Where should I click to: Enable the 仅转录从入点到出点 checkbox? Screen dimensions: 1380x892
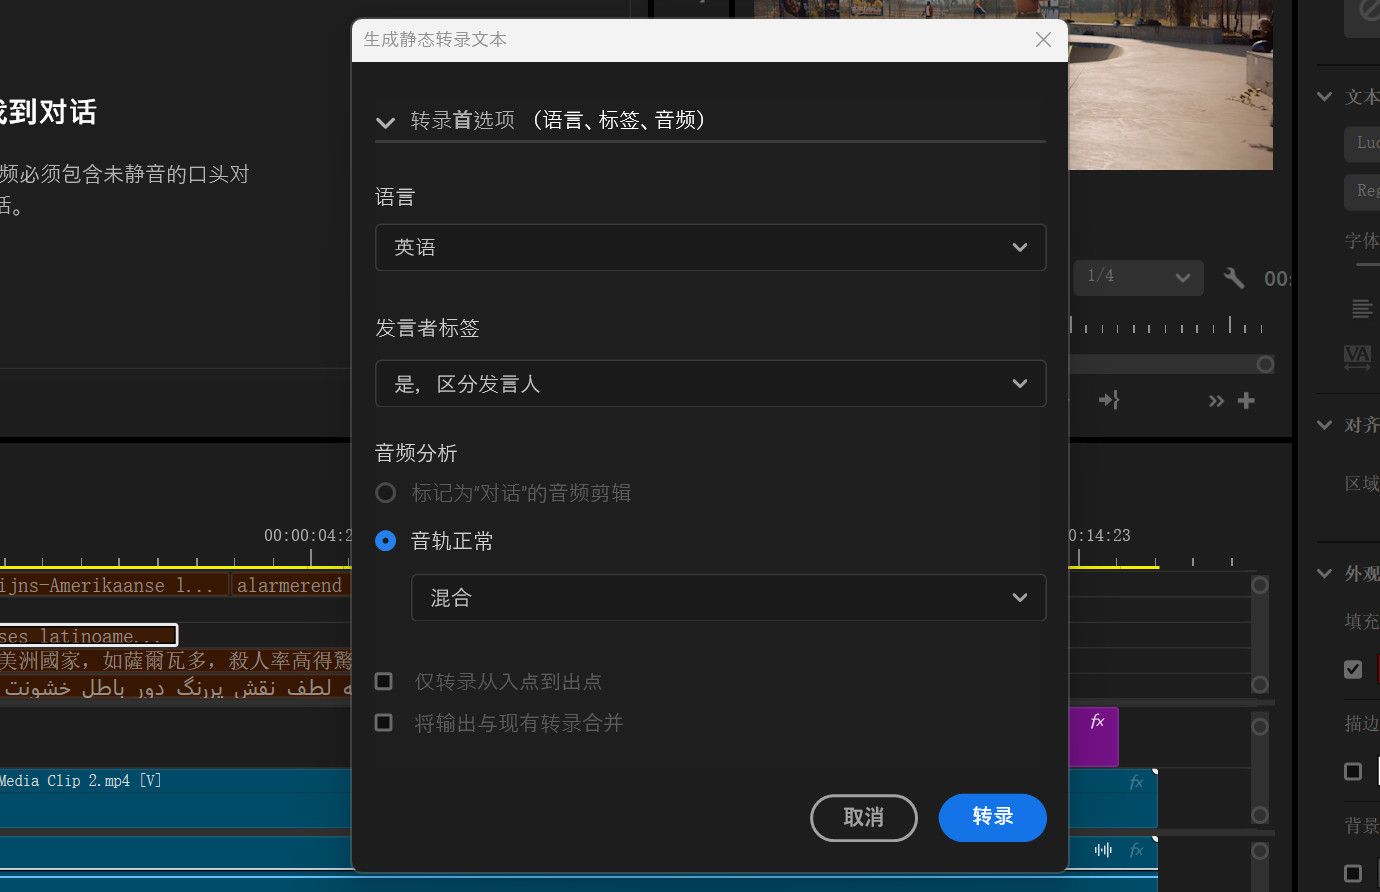tap(384, 681)
